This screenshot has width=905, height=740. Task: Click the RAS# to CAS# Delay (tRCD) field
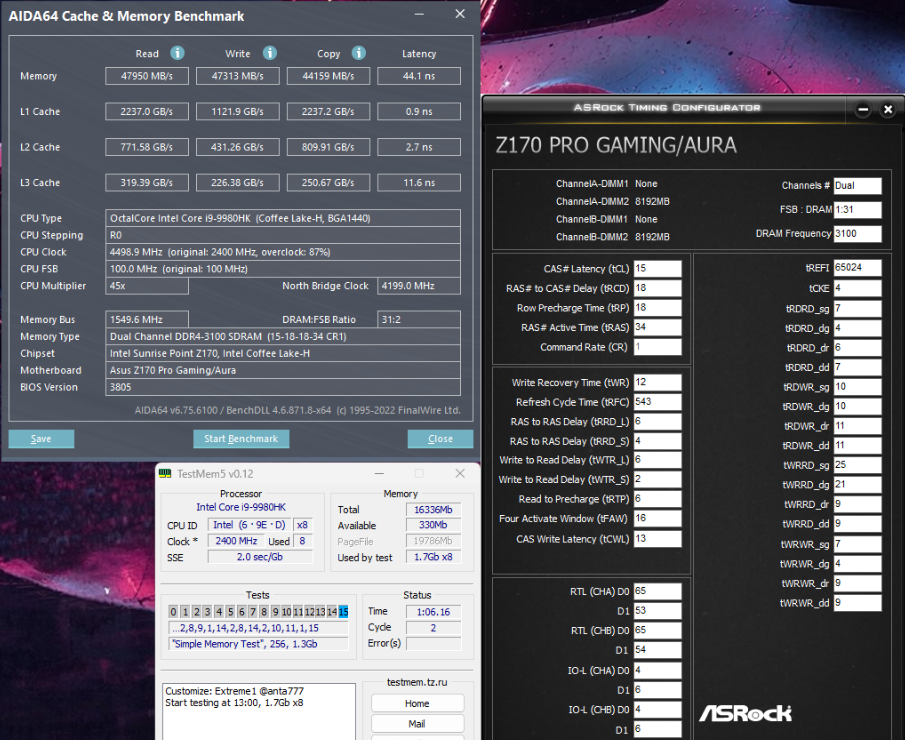[x=657, y=288]
